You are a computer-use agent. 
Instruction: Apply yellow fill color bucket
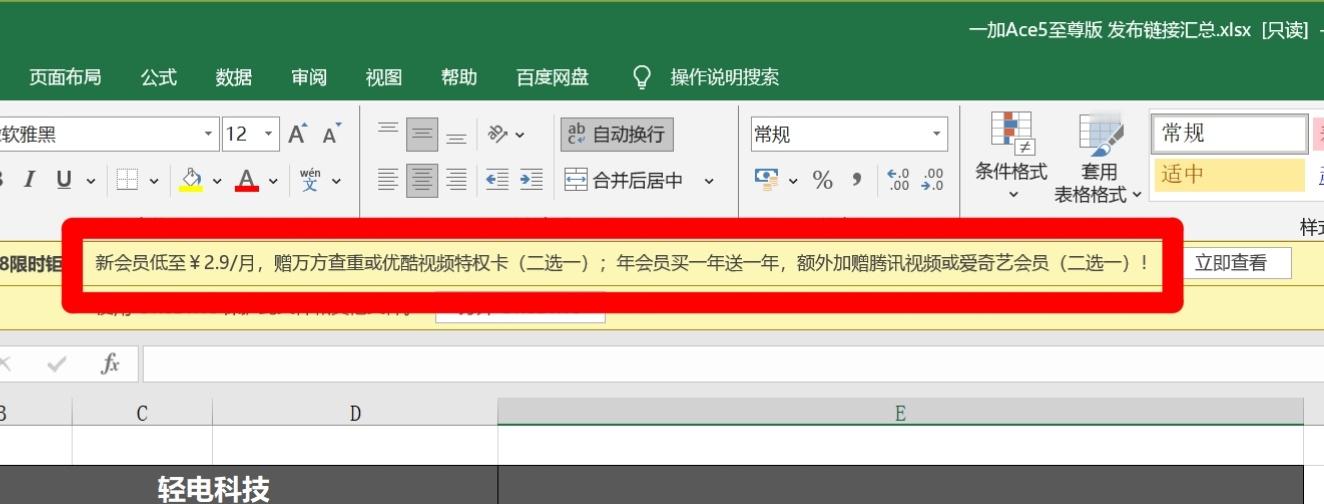click(191, 180)
